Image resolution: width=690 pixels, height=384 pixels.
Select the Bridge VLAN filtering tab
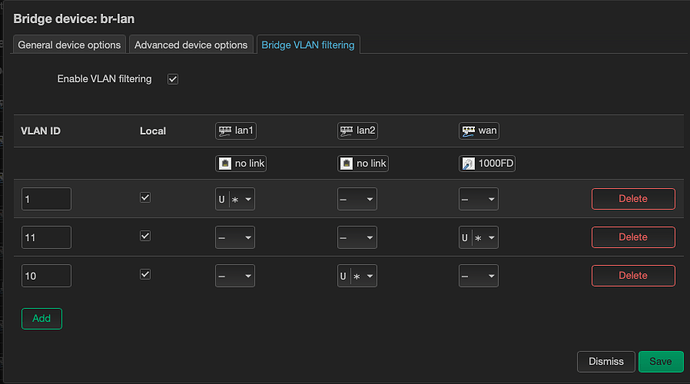pyautogui.click(x=308, y=45)
